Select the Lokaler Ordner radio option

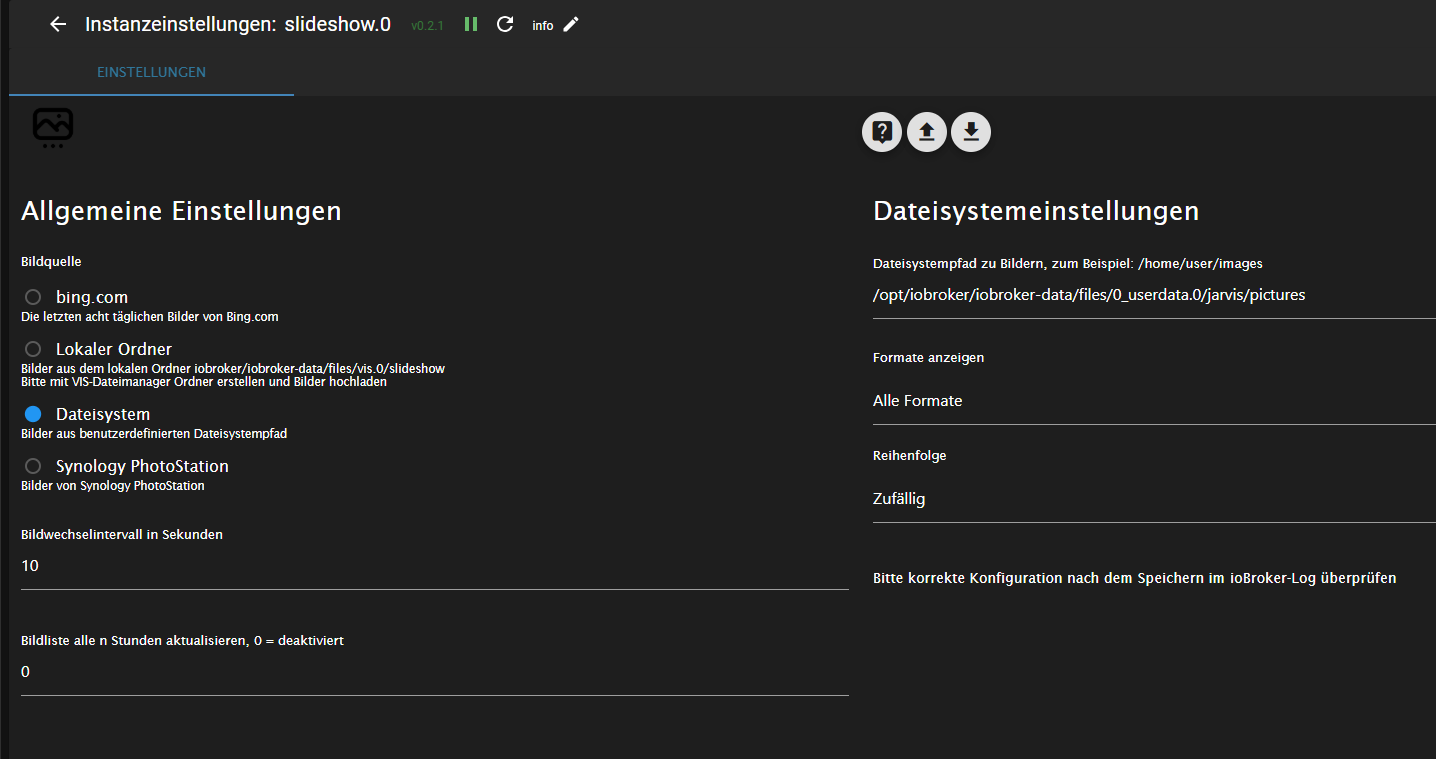33,349
